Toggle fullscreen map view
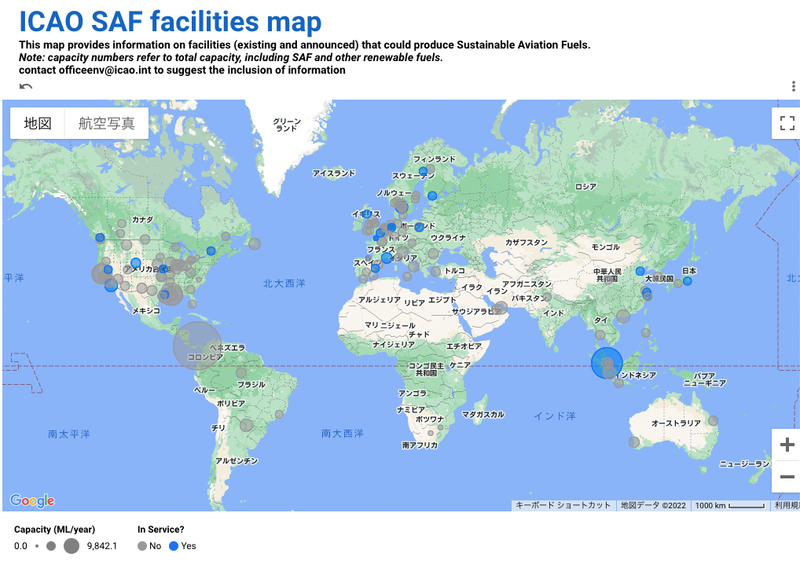Viewport: 800px width, 567px height. point(787,123)
